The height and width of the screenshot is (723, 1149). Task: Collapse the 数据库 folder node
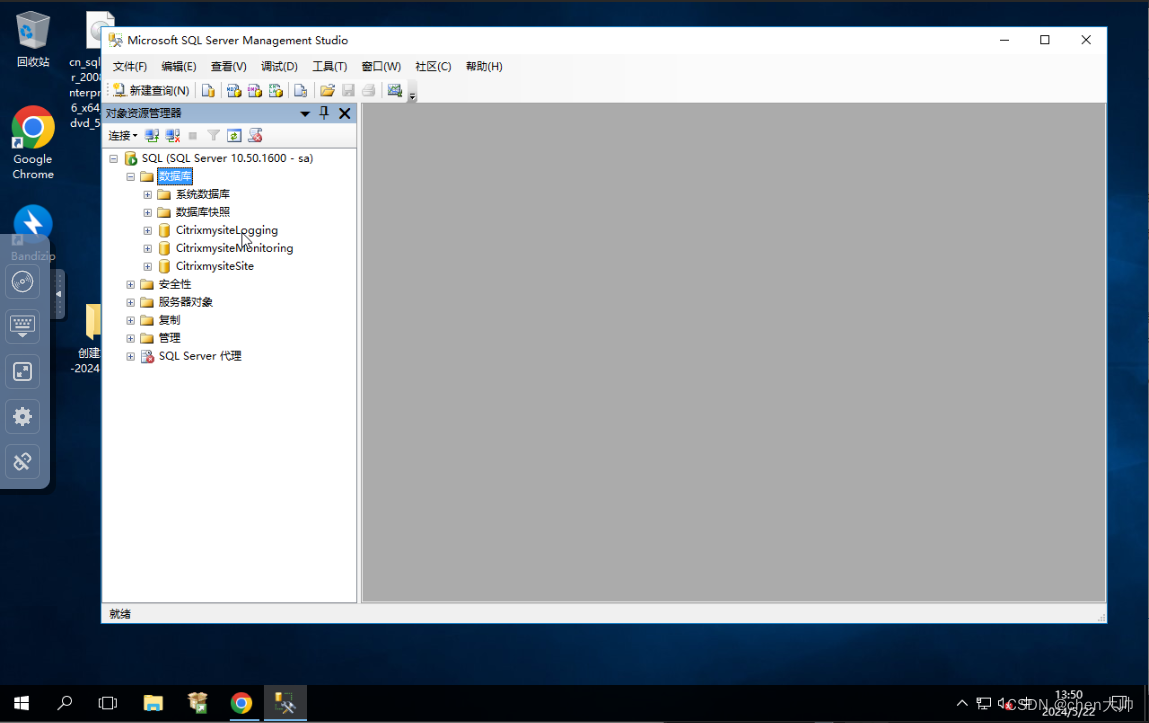click(130, 177)
